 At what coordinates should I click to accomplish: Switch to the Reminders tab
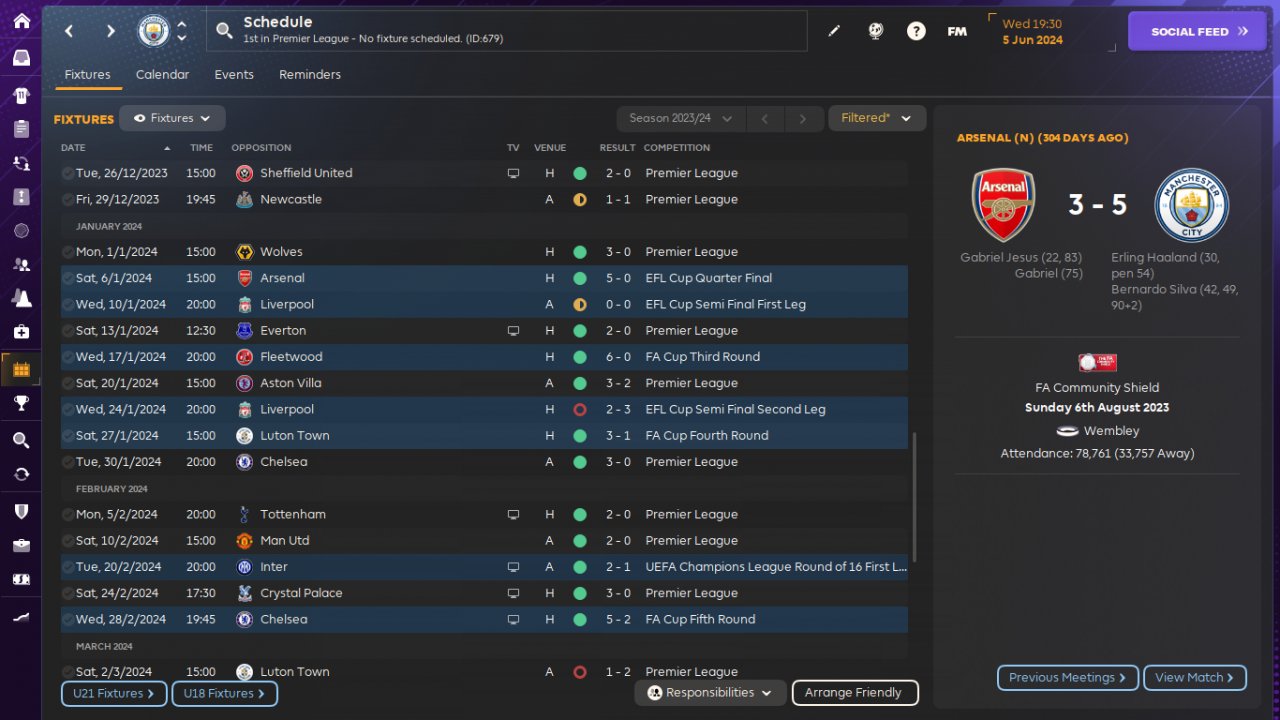pos(310,74)
